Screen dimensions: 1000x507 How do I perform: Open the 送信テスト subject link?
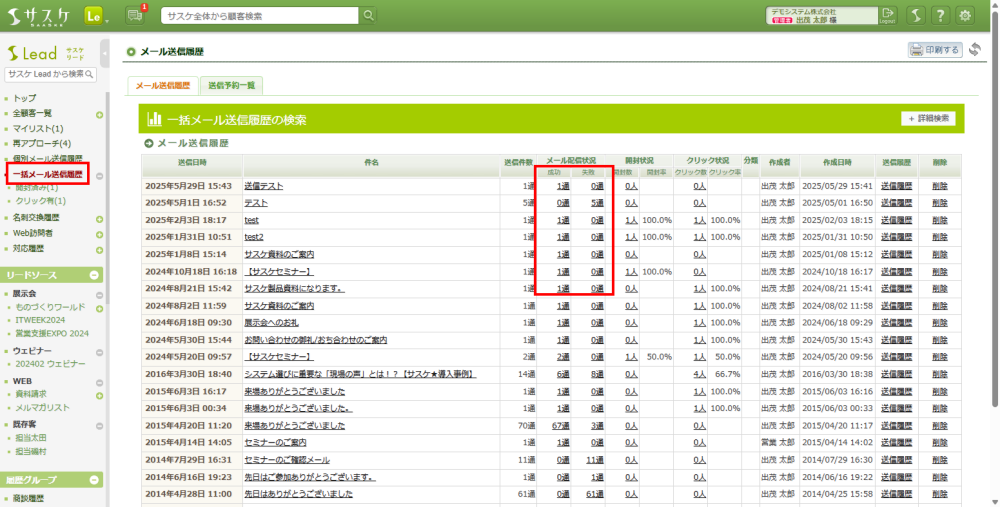[264, 186]
